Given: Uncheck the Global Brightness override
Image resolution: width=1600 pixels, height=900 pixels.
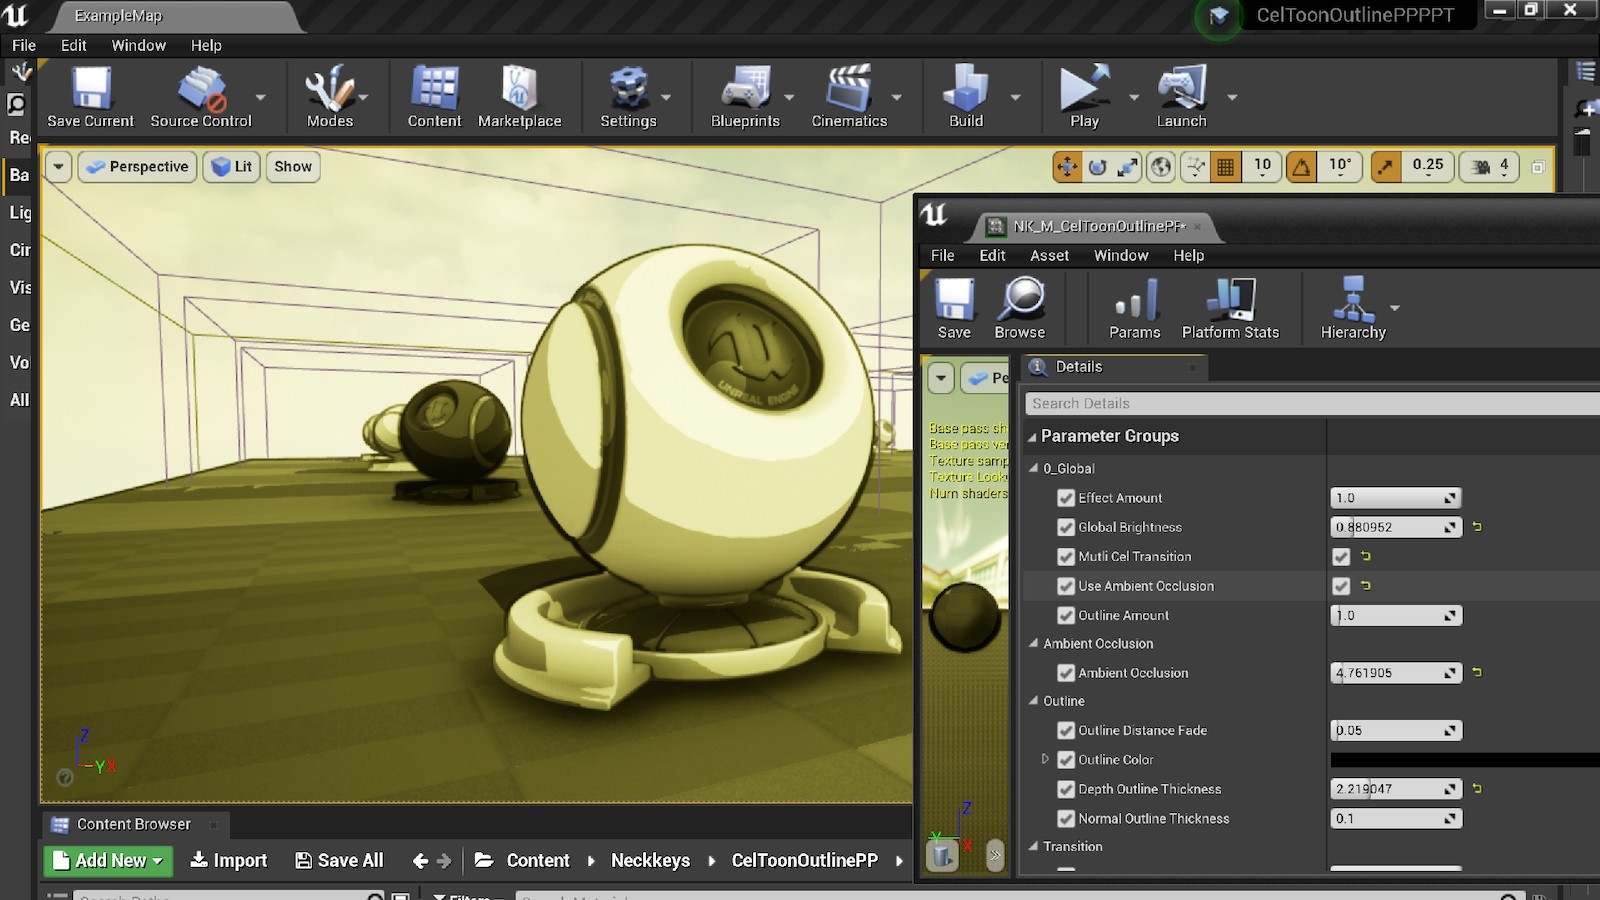Looking at the screenshot, I should 1066,527.
